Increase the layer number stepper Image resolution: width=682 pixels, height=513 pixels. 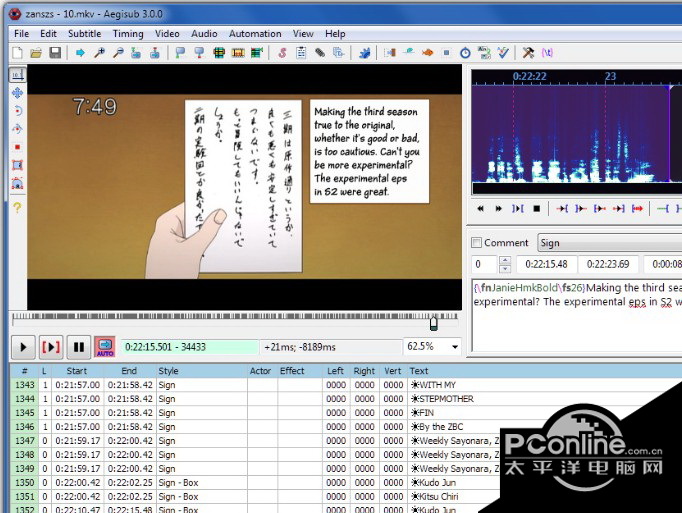pos(505,260)
